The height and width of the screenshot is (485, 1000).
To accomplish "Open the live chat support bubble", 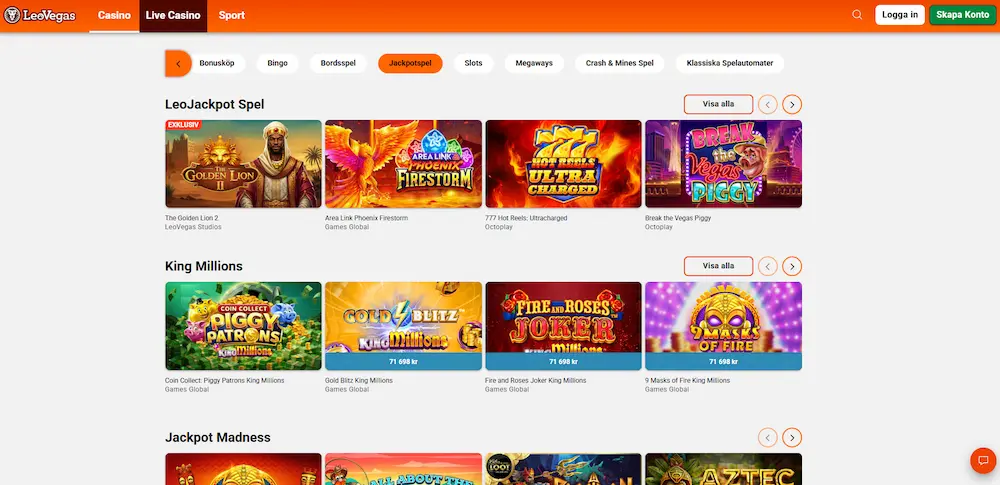I will tap(983, 460).
